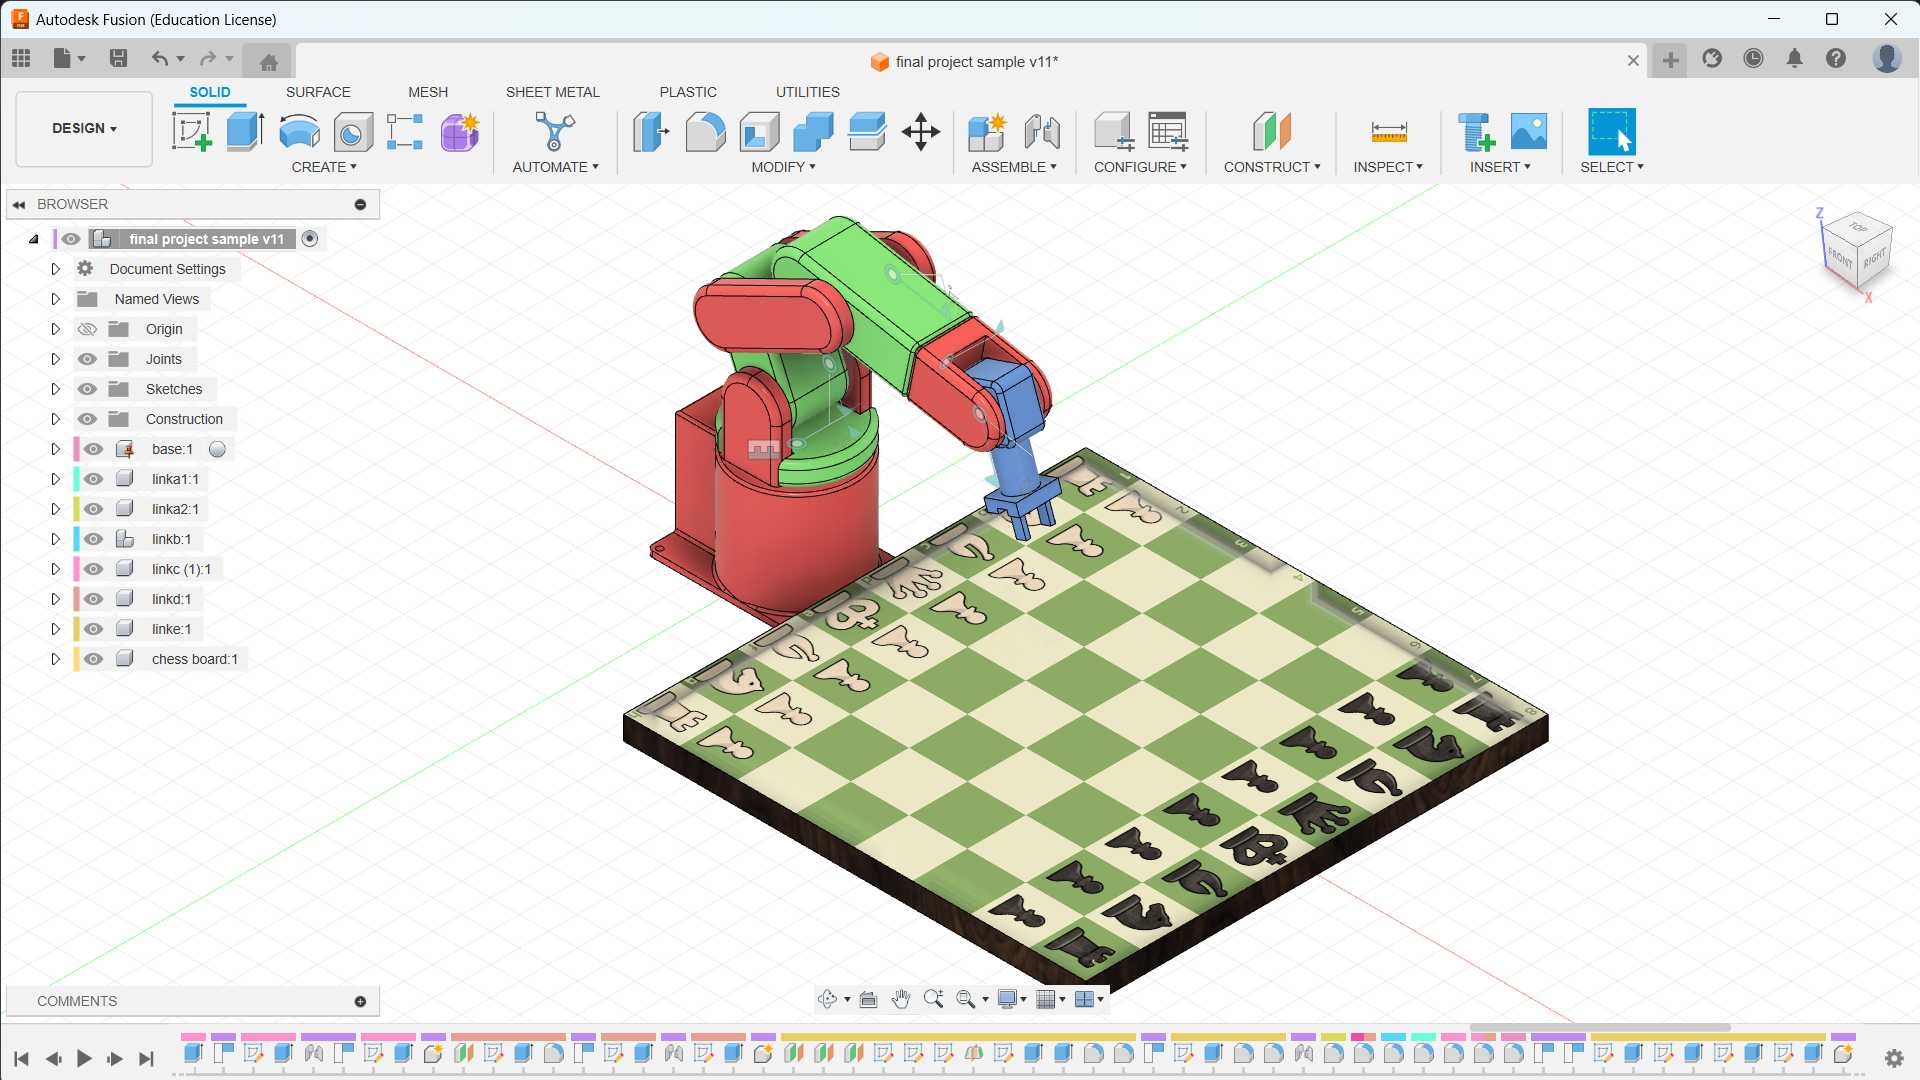Click the Extrude tool icon
The image size is (1920, 1080).
[245, 131]
